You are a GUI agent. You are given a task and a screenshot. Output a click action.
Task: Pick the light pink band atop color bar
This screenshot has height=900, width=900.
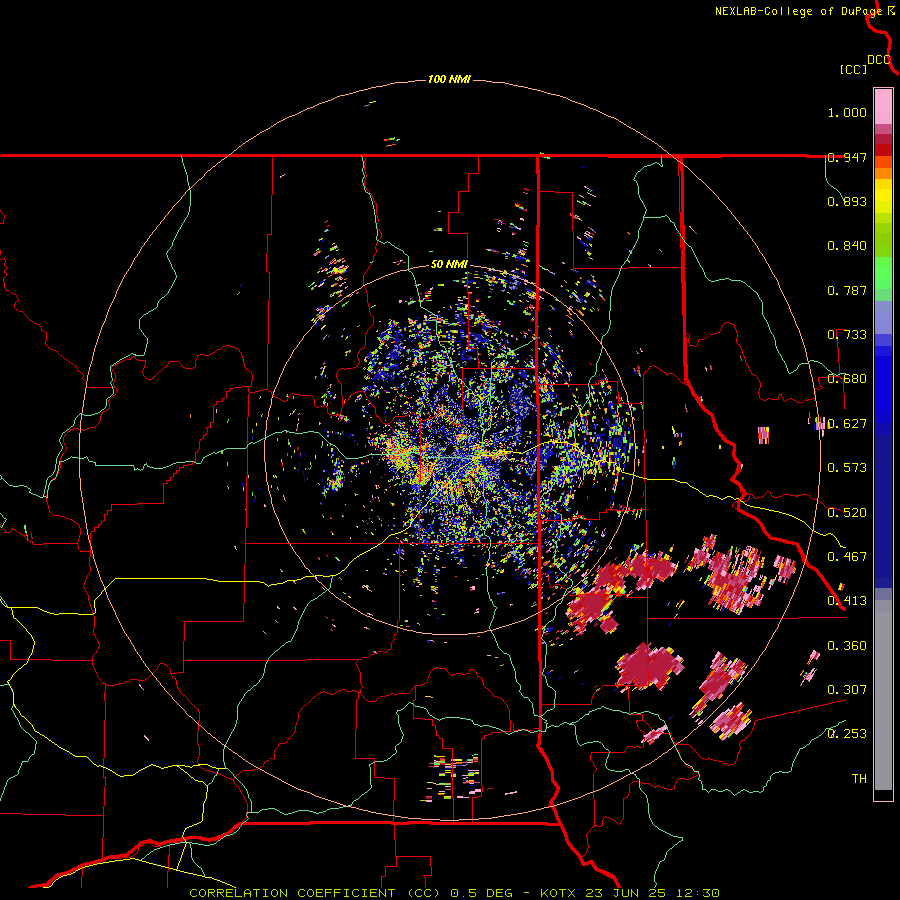883,107
